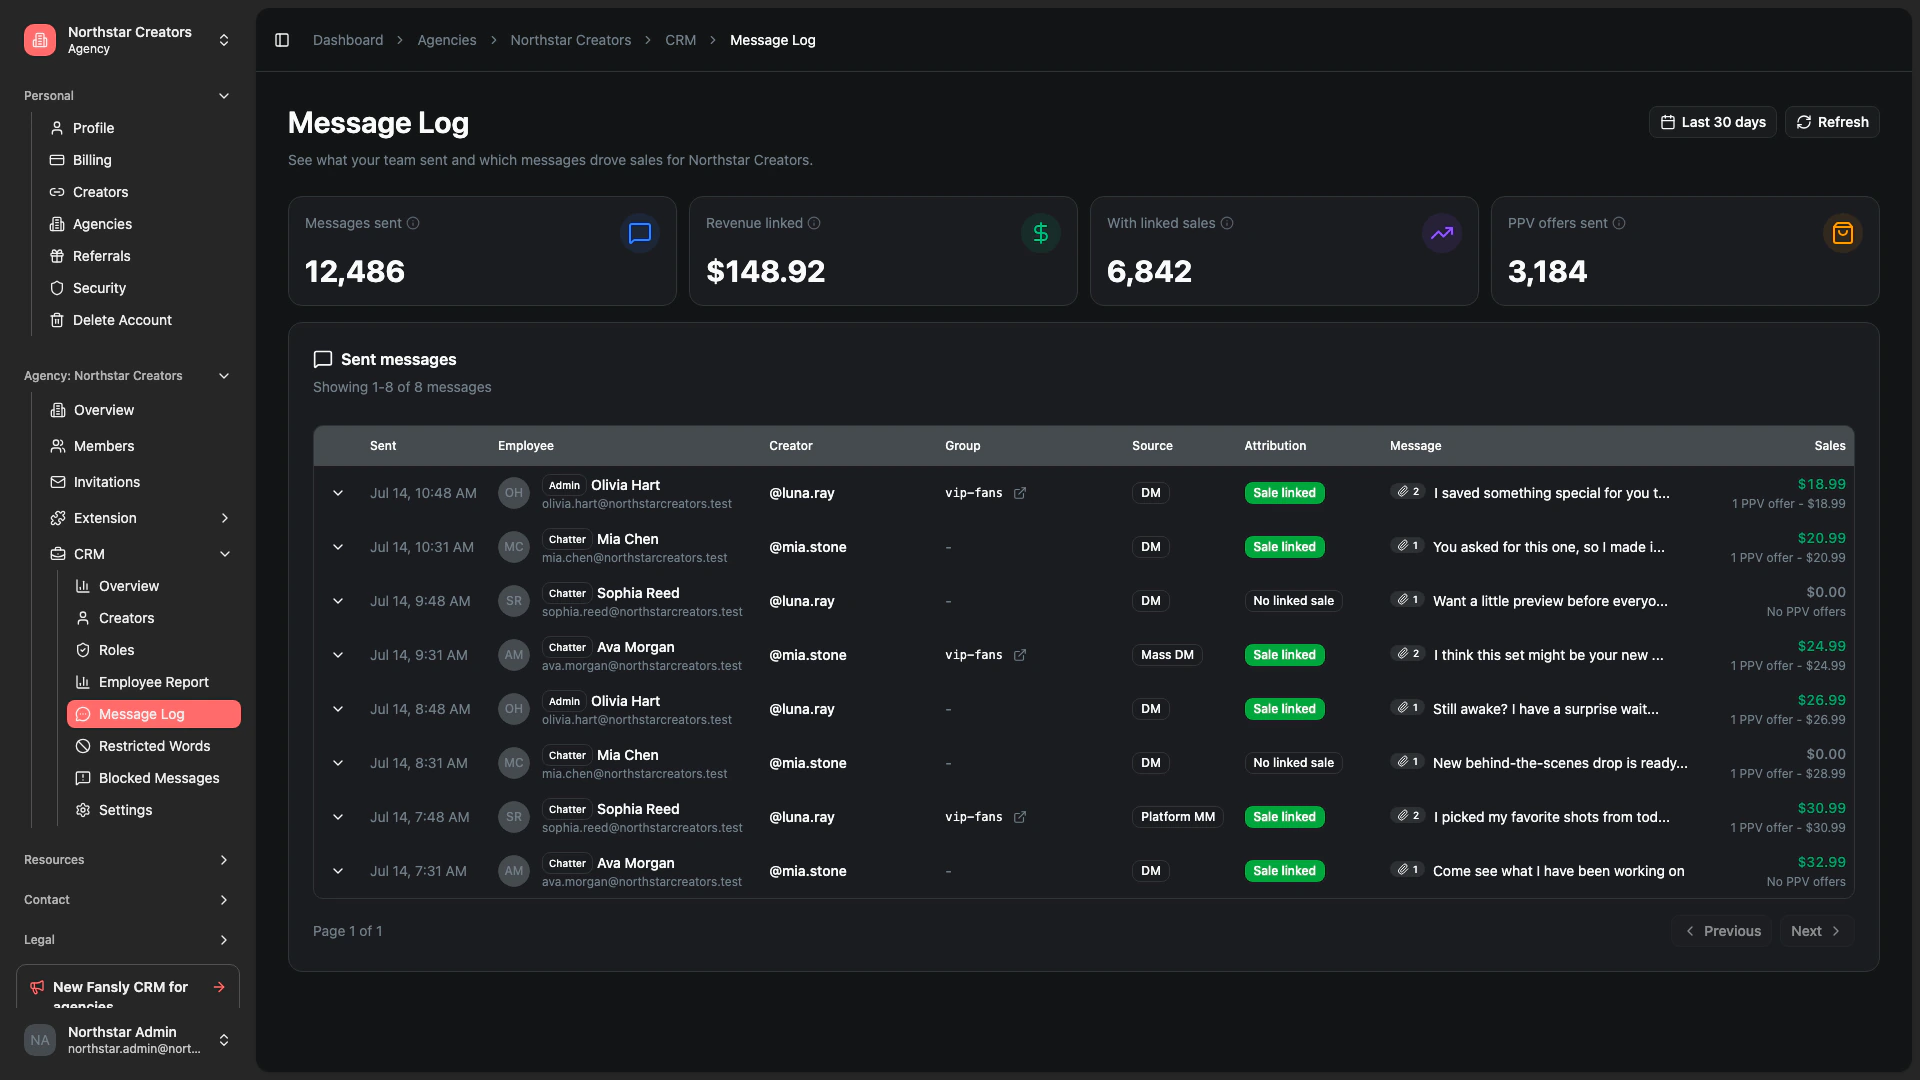Expand the Jul 14, 8:48 AM message row
This screenshot has width=1920, height=1080.
tap(338, 709)
